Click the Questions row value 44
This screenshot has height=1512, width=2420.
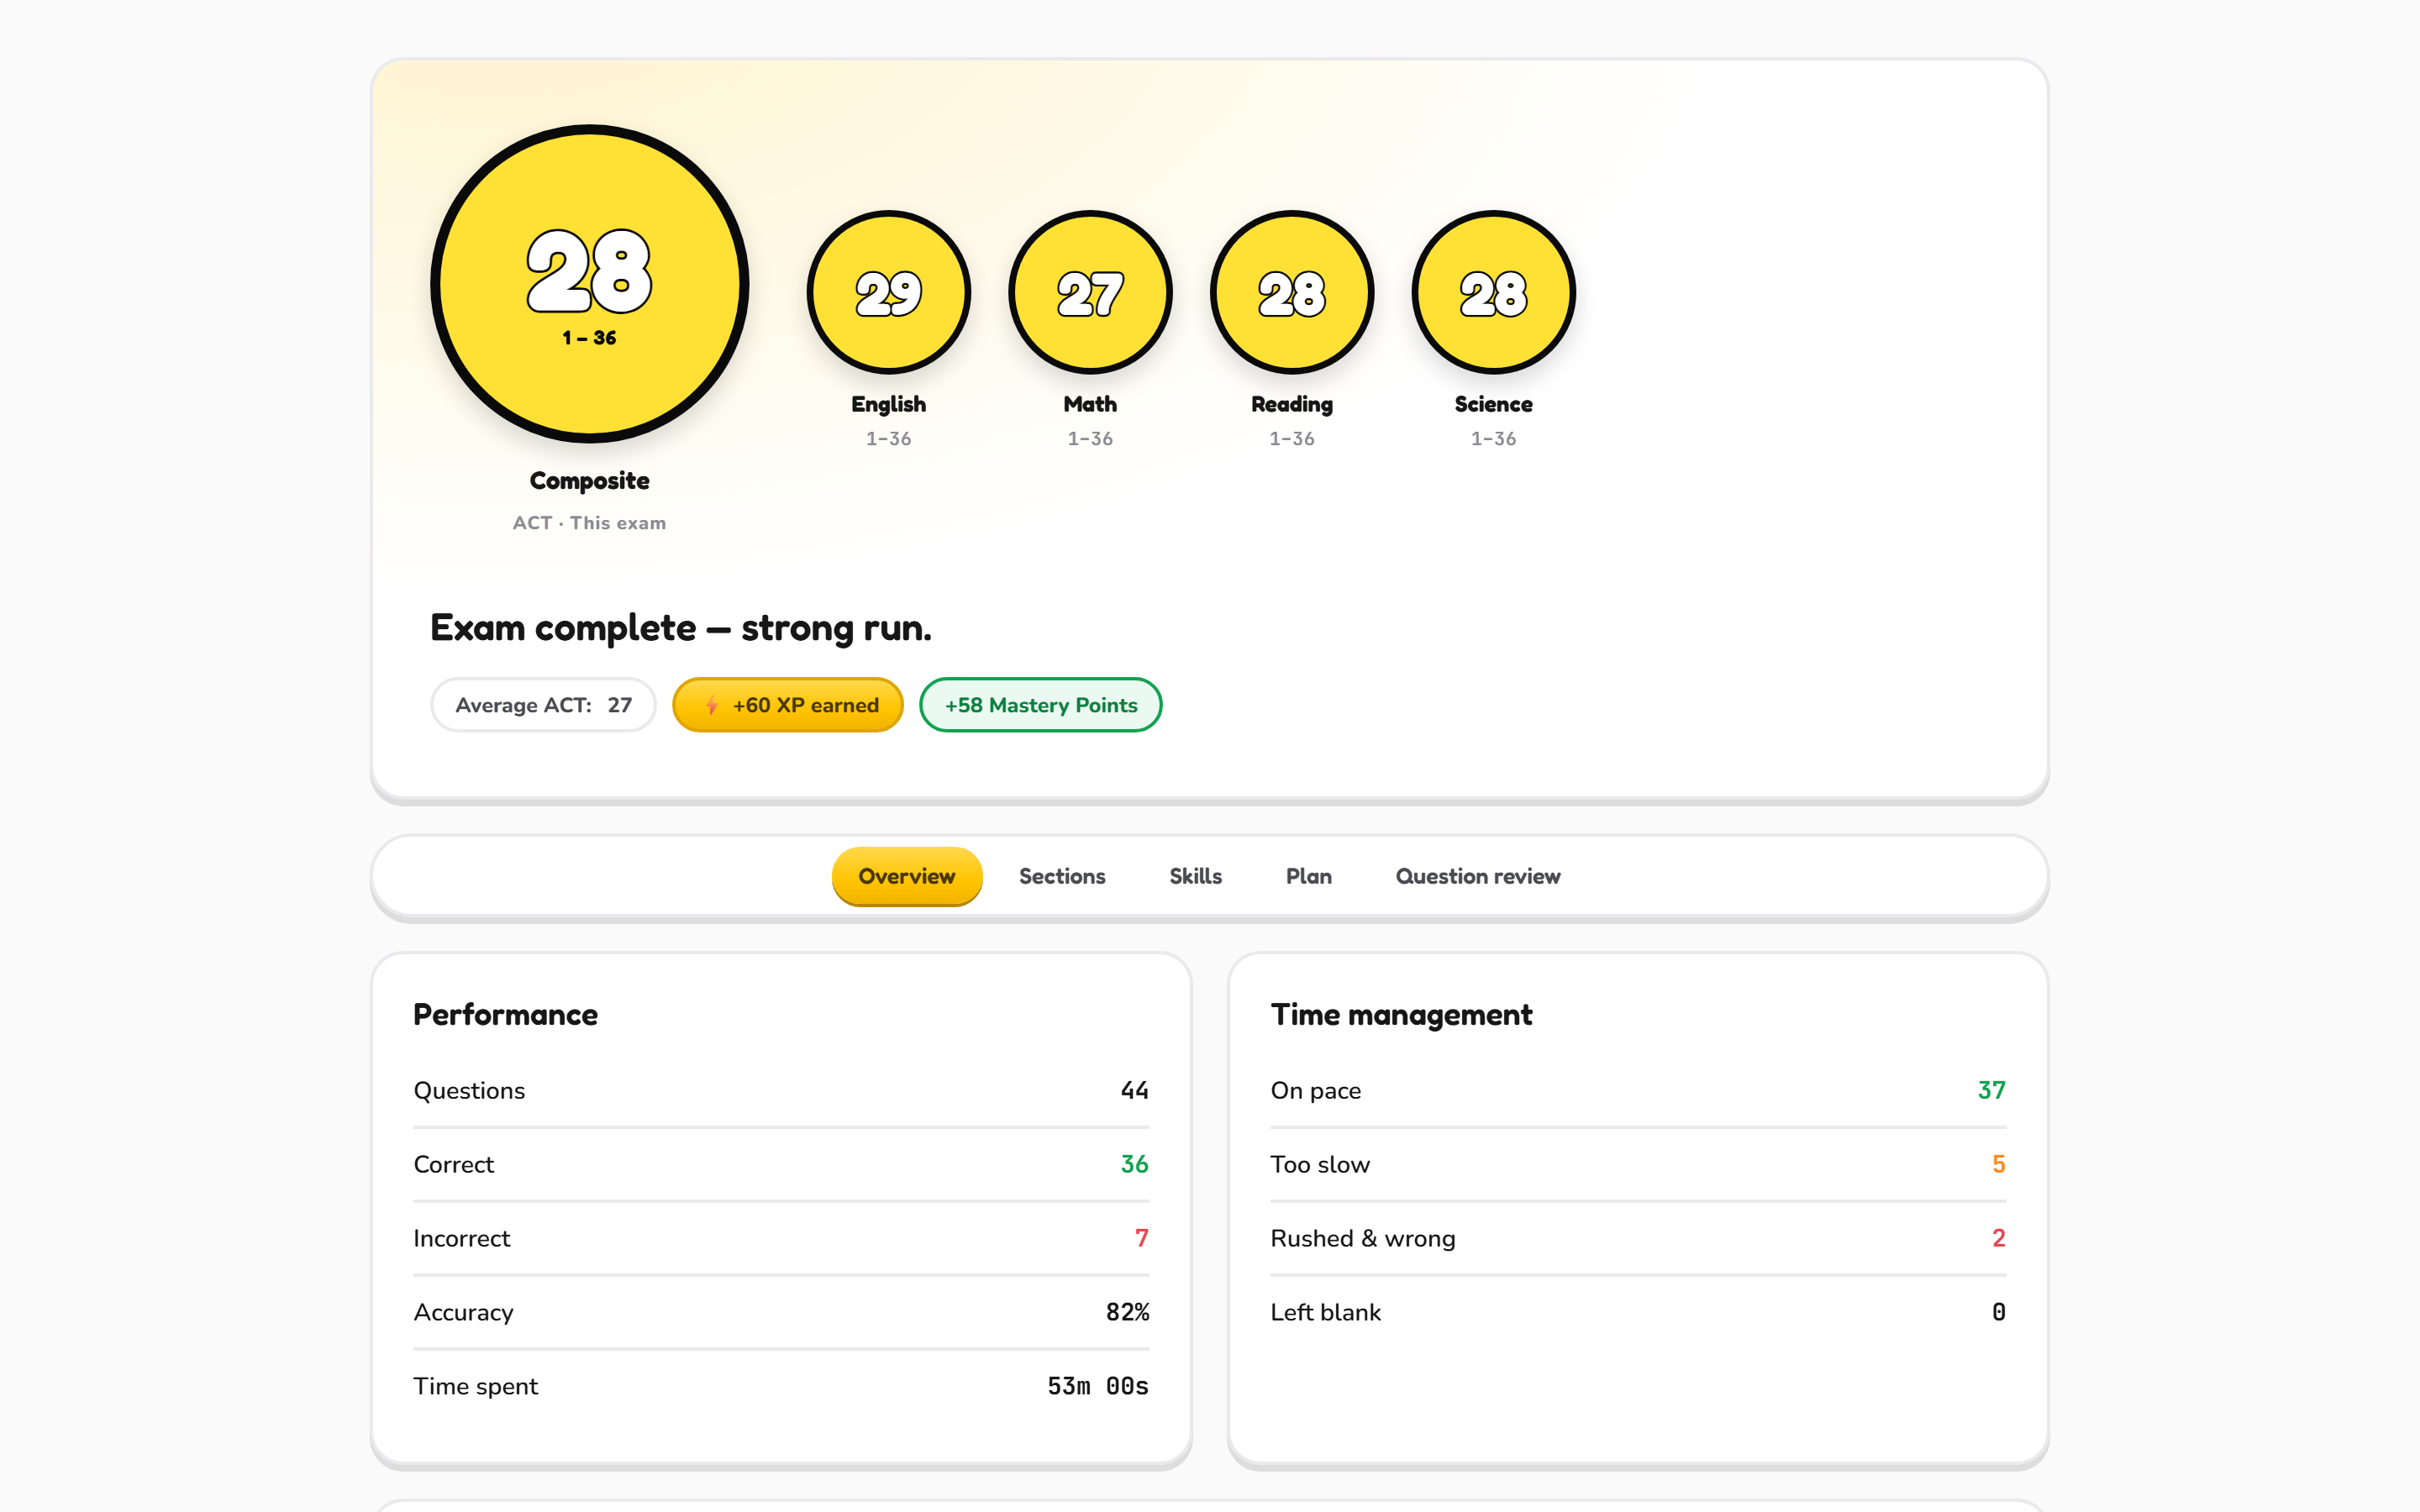pos(1134,1090)
